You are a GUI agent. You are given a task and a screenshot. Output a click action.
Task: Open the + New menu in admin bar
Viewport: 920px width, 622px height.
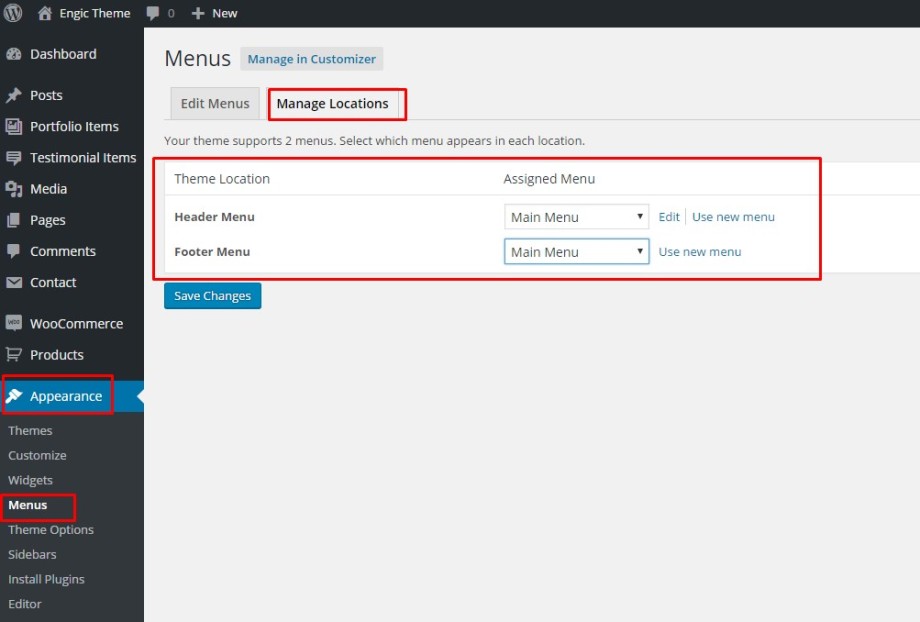pyautogui.click(x=214, y=13)
